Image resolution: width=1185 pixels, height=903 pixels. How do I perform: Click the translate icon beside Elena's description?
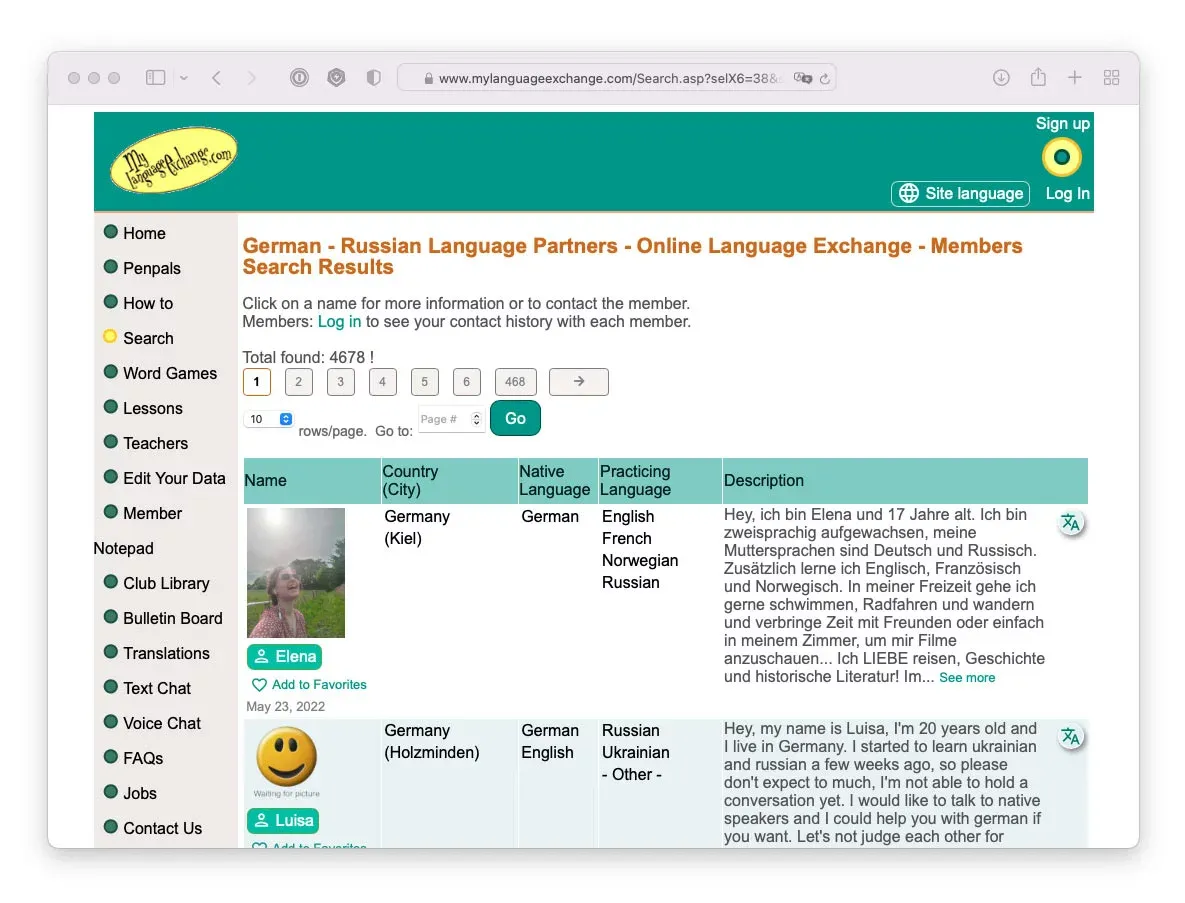(x=1070, y=522)
